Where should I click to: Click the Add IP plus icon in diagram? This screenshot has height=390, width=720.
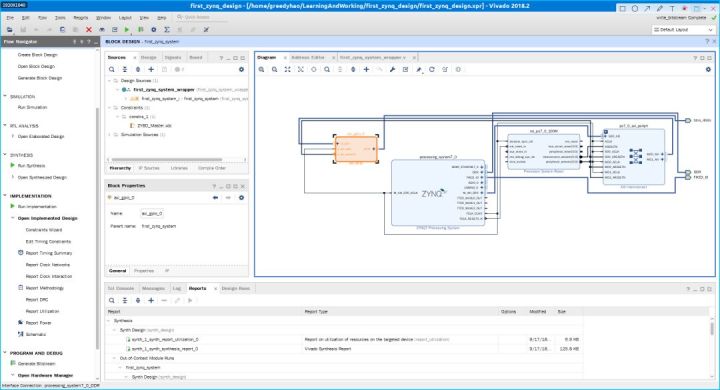pos(366,69)
